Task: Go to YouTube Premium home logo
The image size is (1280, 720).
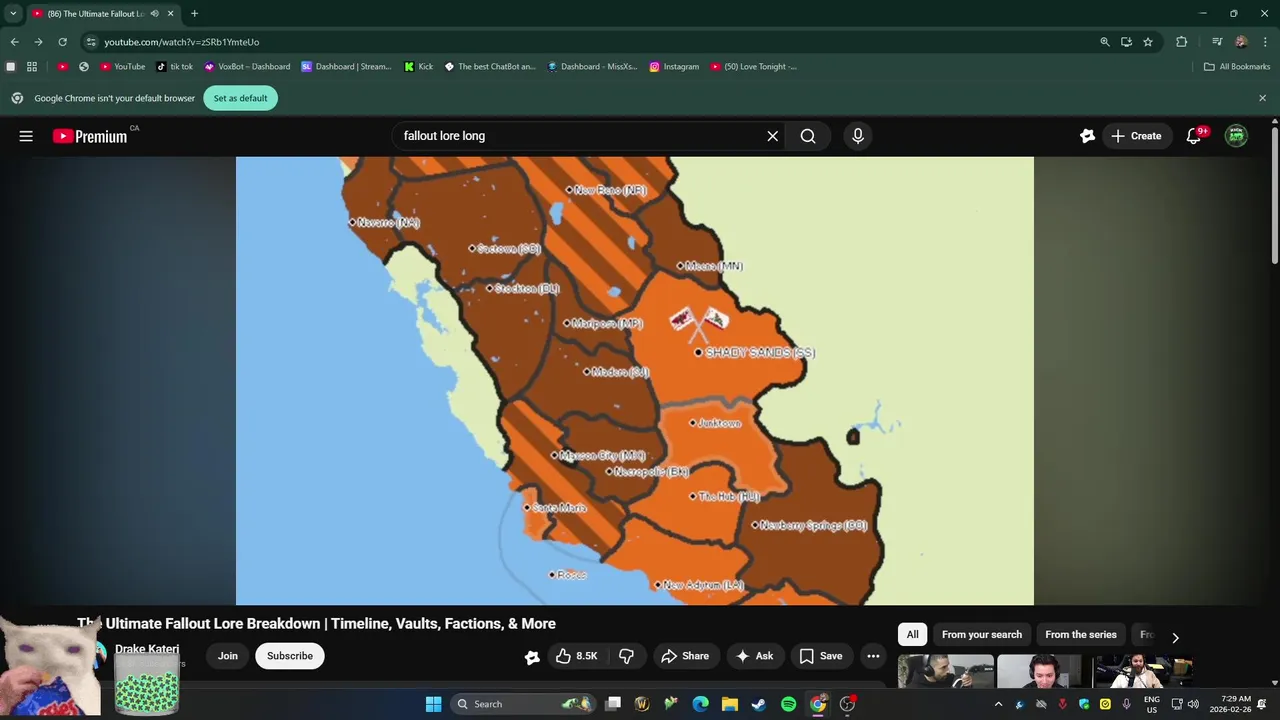Action: [x=90, y=136]
